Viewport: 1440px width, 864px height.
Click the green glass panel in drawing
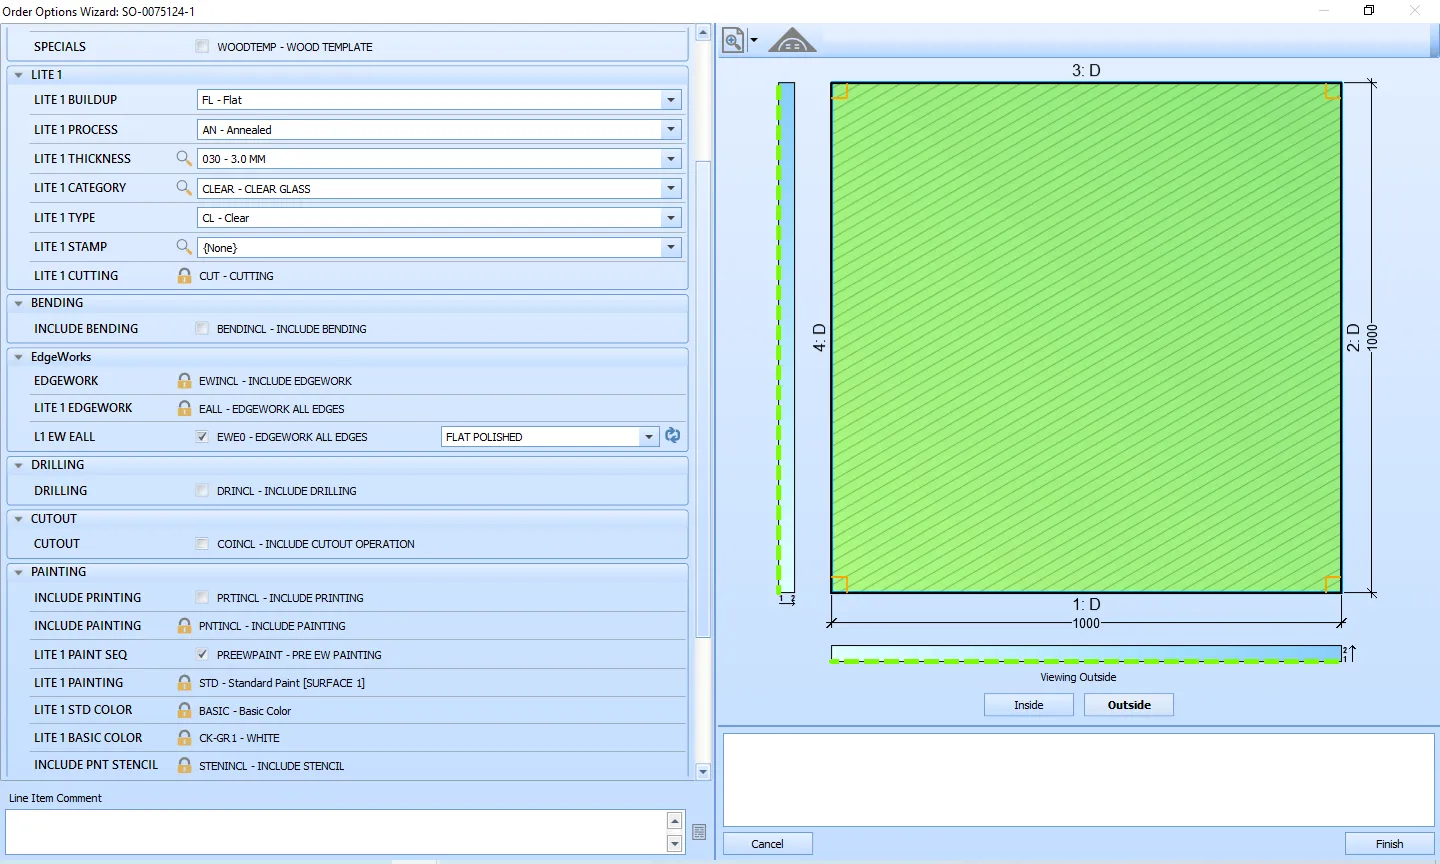coord(1086,338)
